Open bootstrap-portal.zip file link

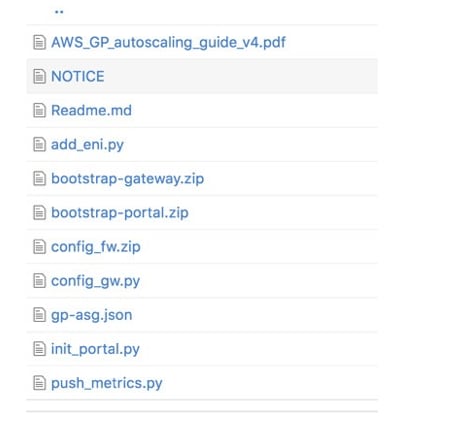click(x=120, y=213)
